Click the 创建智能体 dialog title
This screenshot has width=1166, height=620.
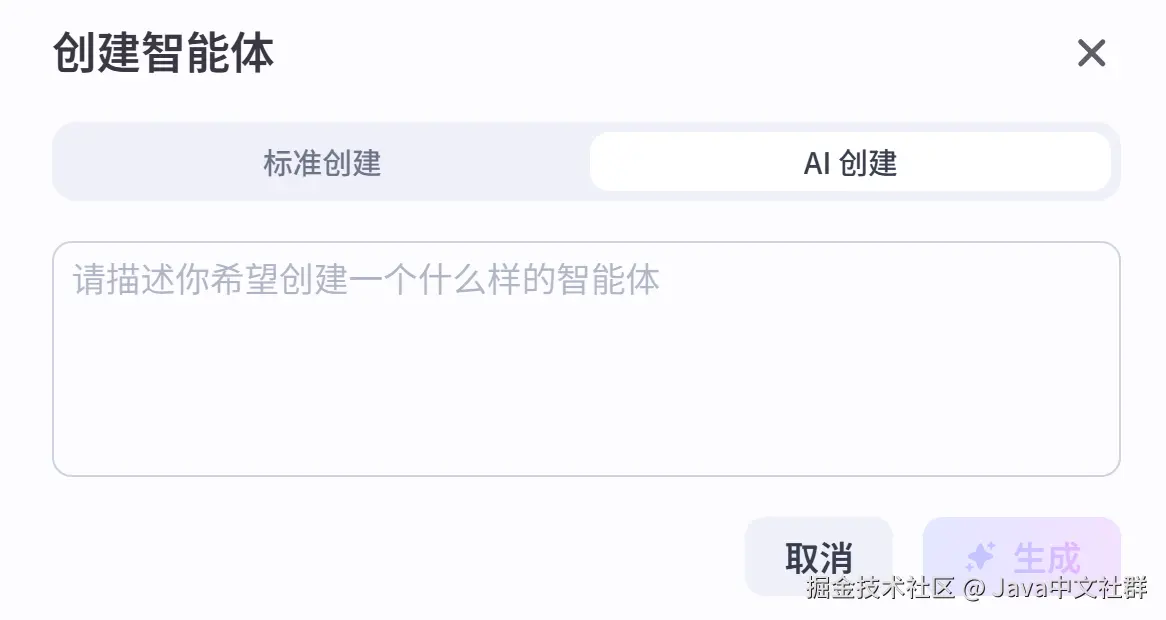[163, 53]
